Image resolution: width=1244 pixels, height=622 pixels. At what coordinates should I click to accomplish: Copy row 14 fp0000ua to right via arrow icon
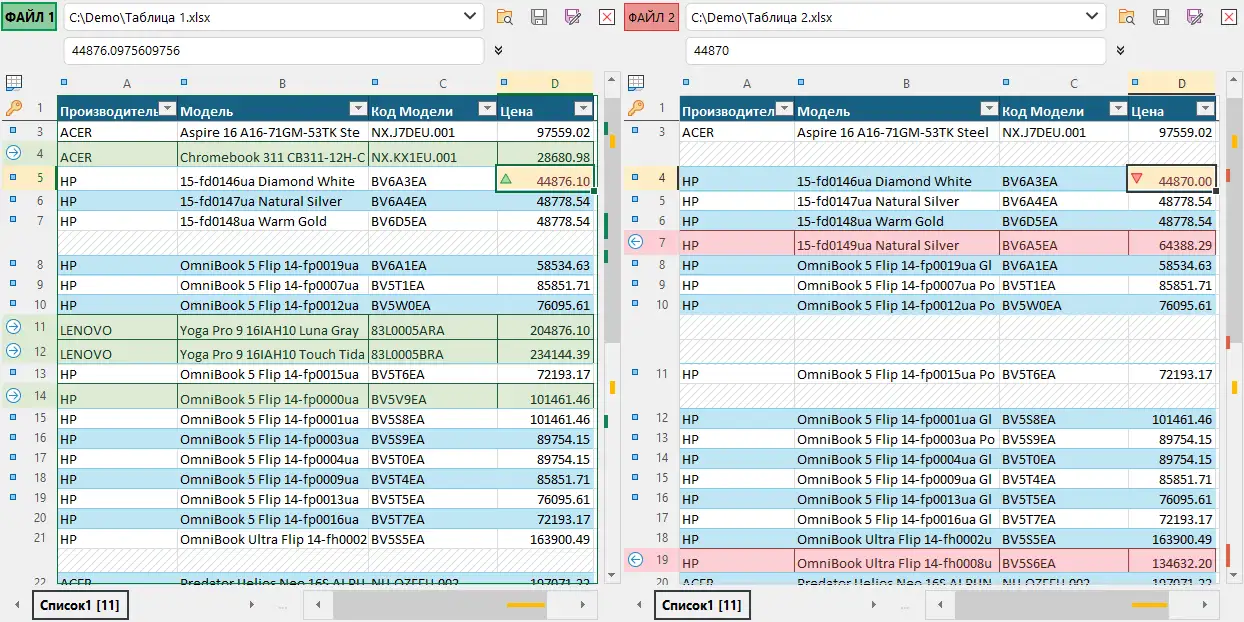pos(14,395)
